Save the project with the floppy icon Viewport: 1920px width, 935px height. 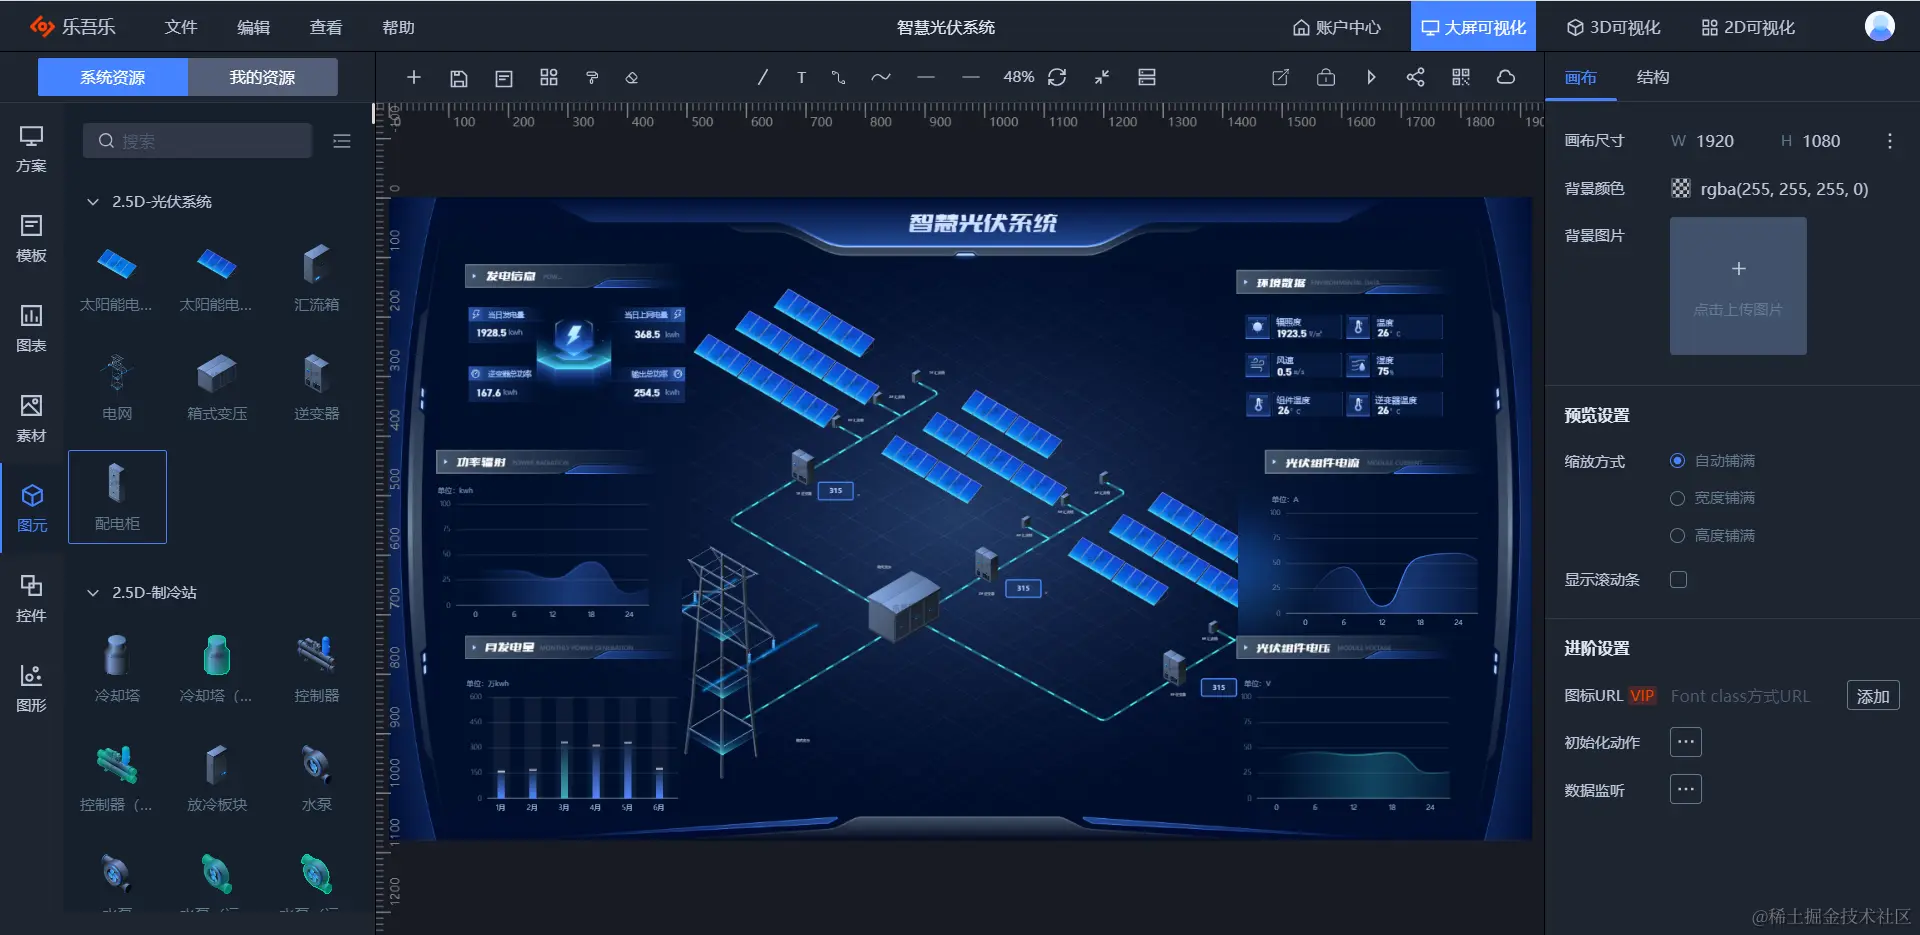click(459, 78)
